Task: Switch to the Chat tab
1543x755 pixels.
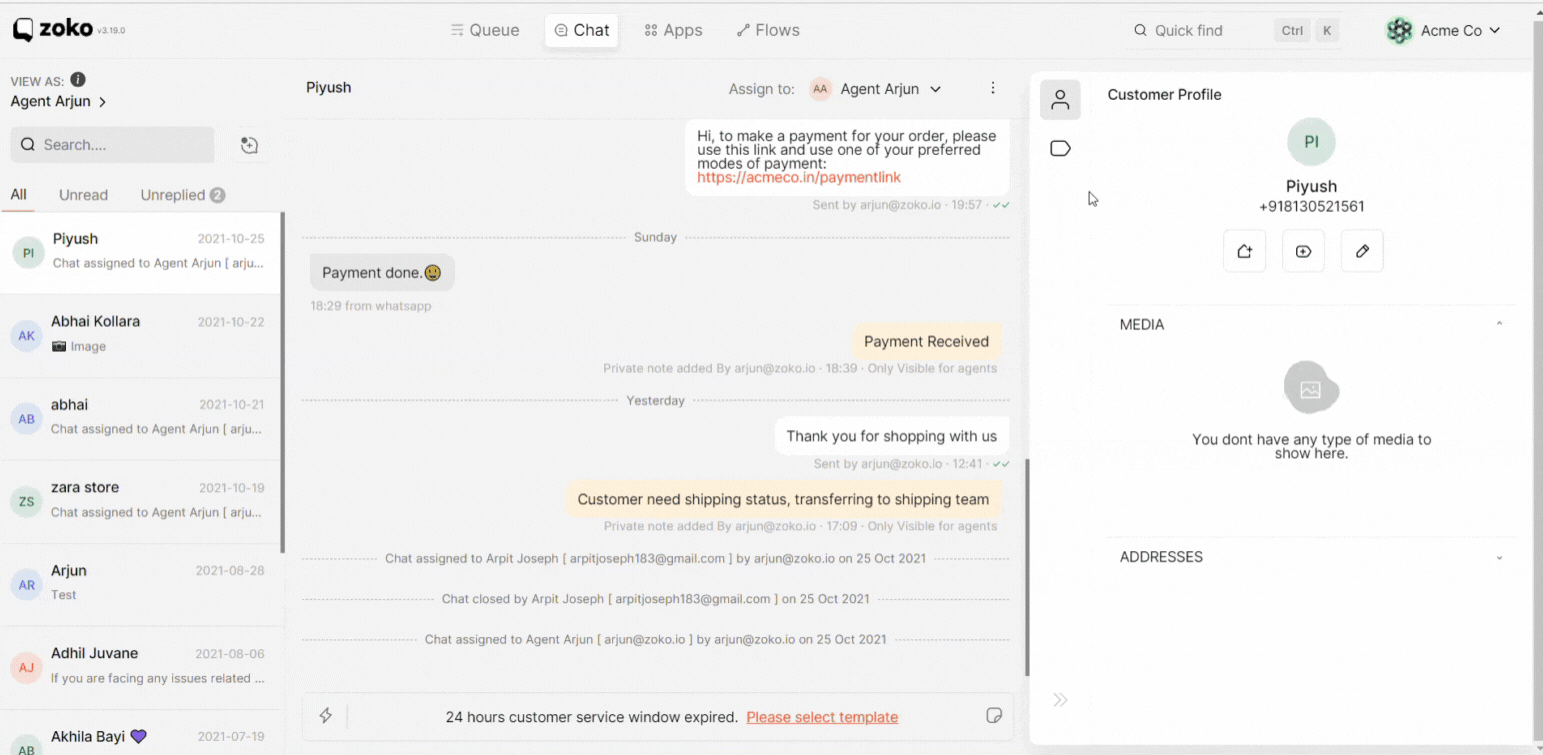Action: coord(581,30)
